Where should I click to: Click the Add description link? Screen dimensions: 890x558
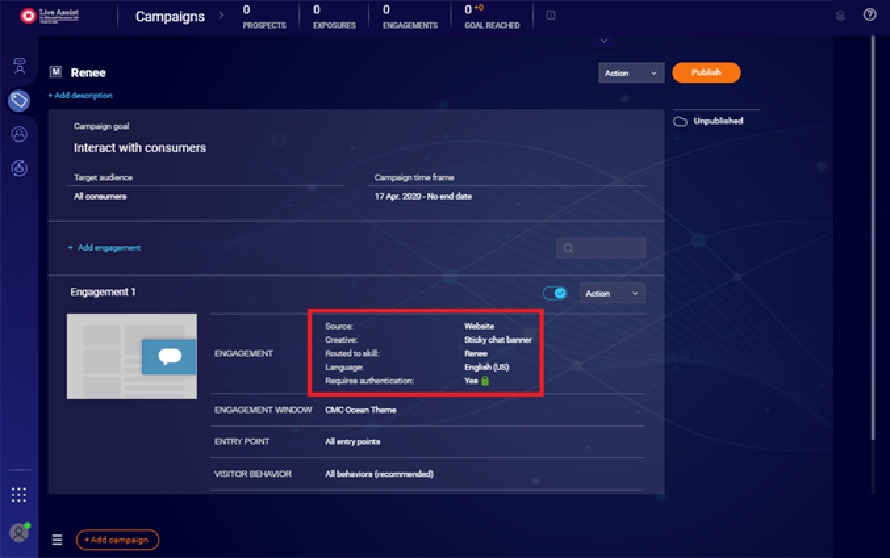(80, 95)
